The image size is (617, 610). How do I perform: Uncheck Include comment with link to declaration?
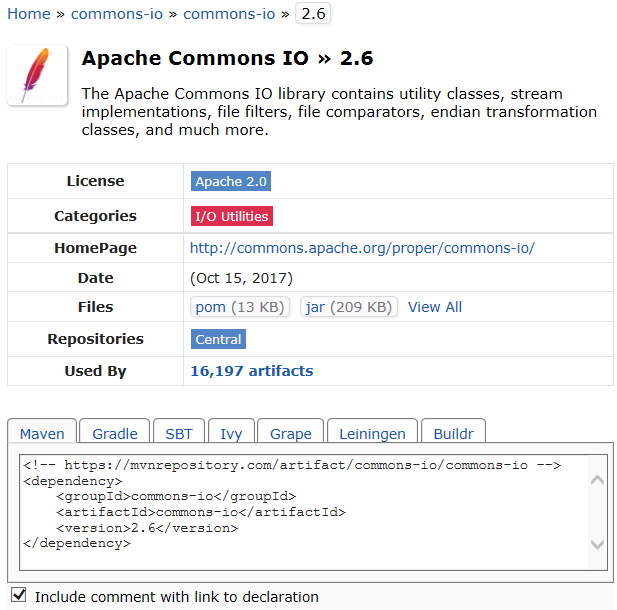point(18,595)
